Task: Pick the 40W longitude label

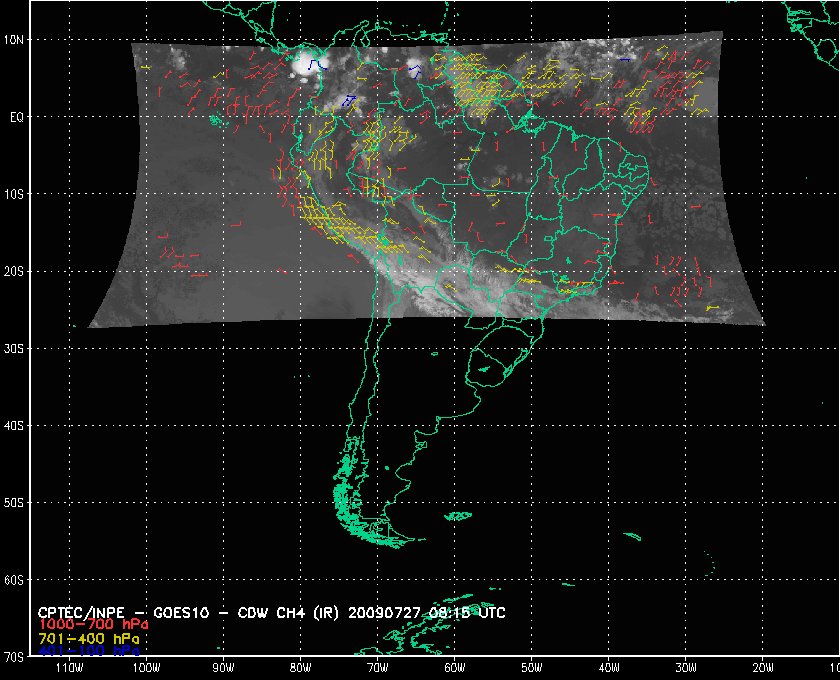Action: pos(609,668)
